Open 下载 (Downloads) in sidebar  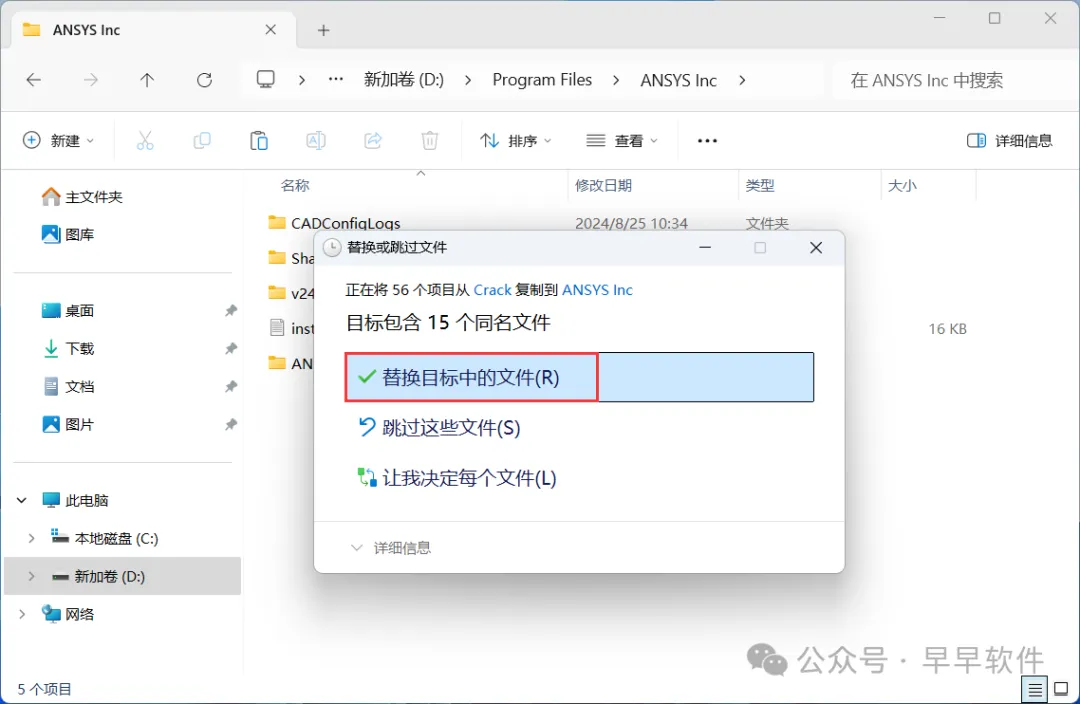[x=68, y=349]
